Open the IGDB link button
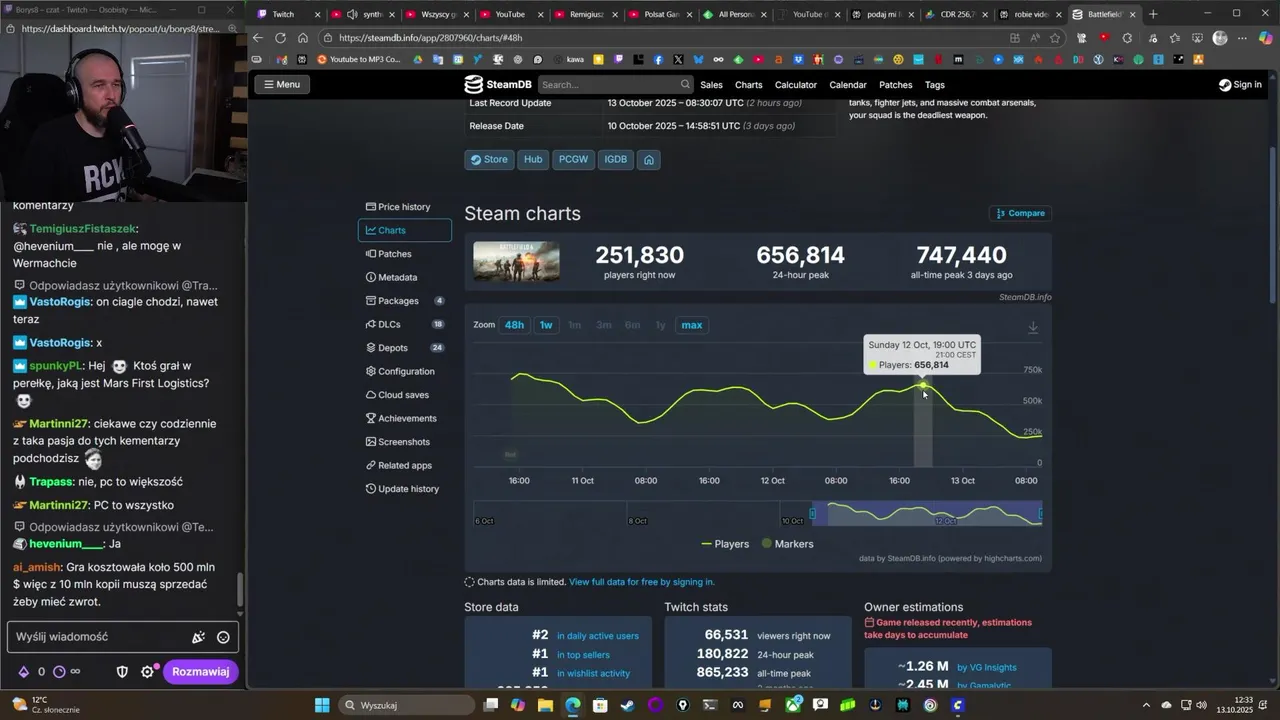This screenshot has height=720, width=1280. [615, 160]
